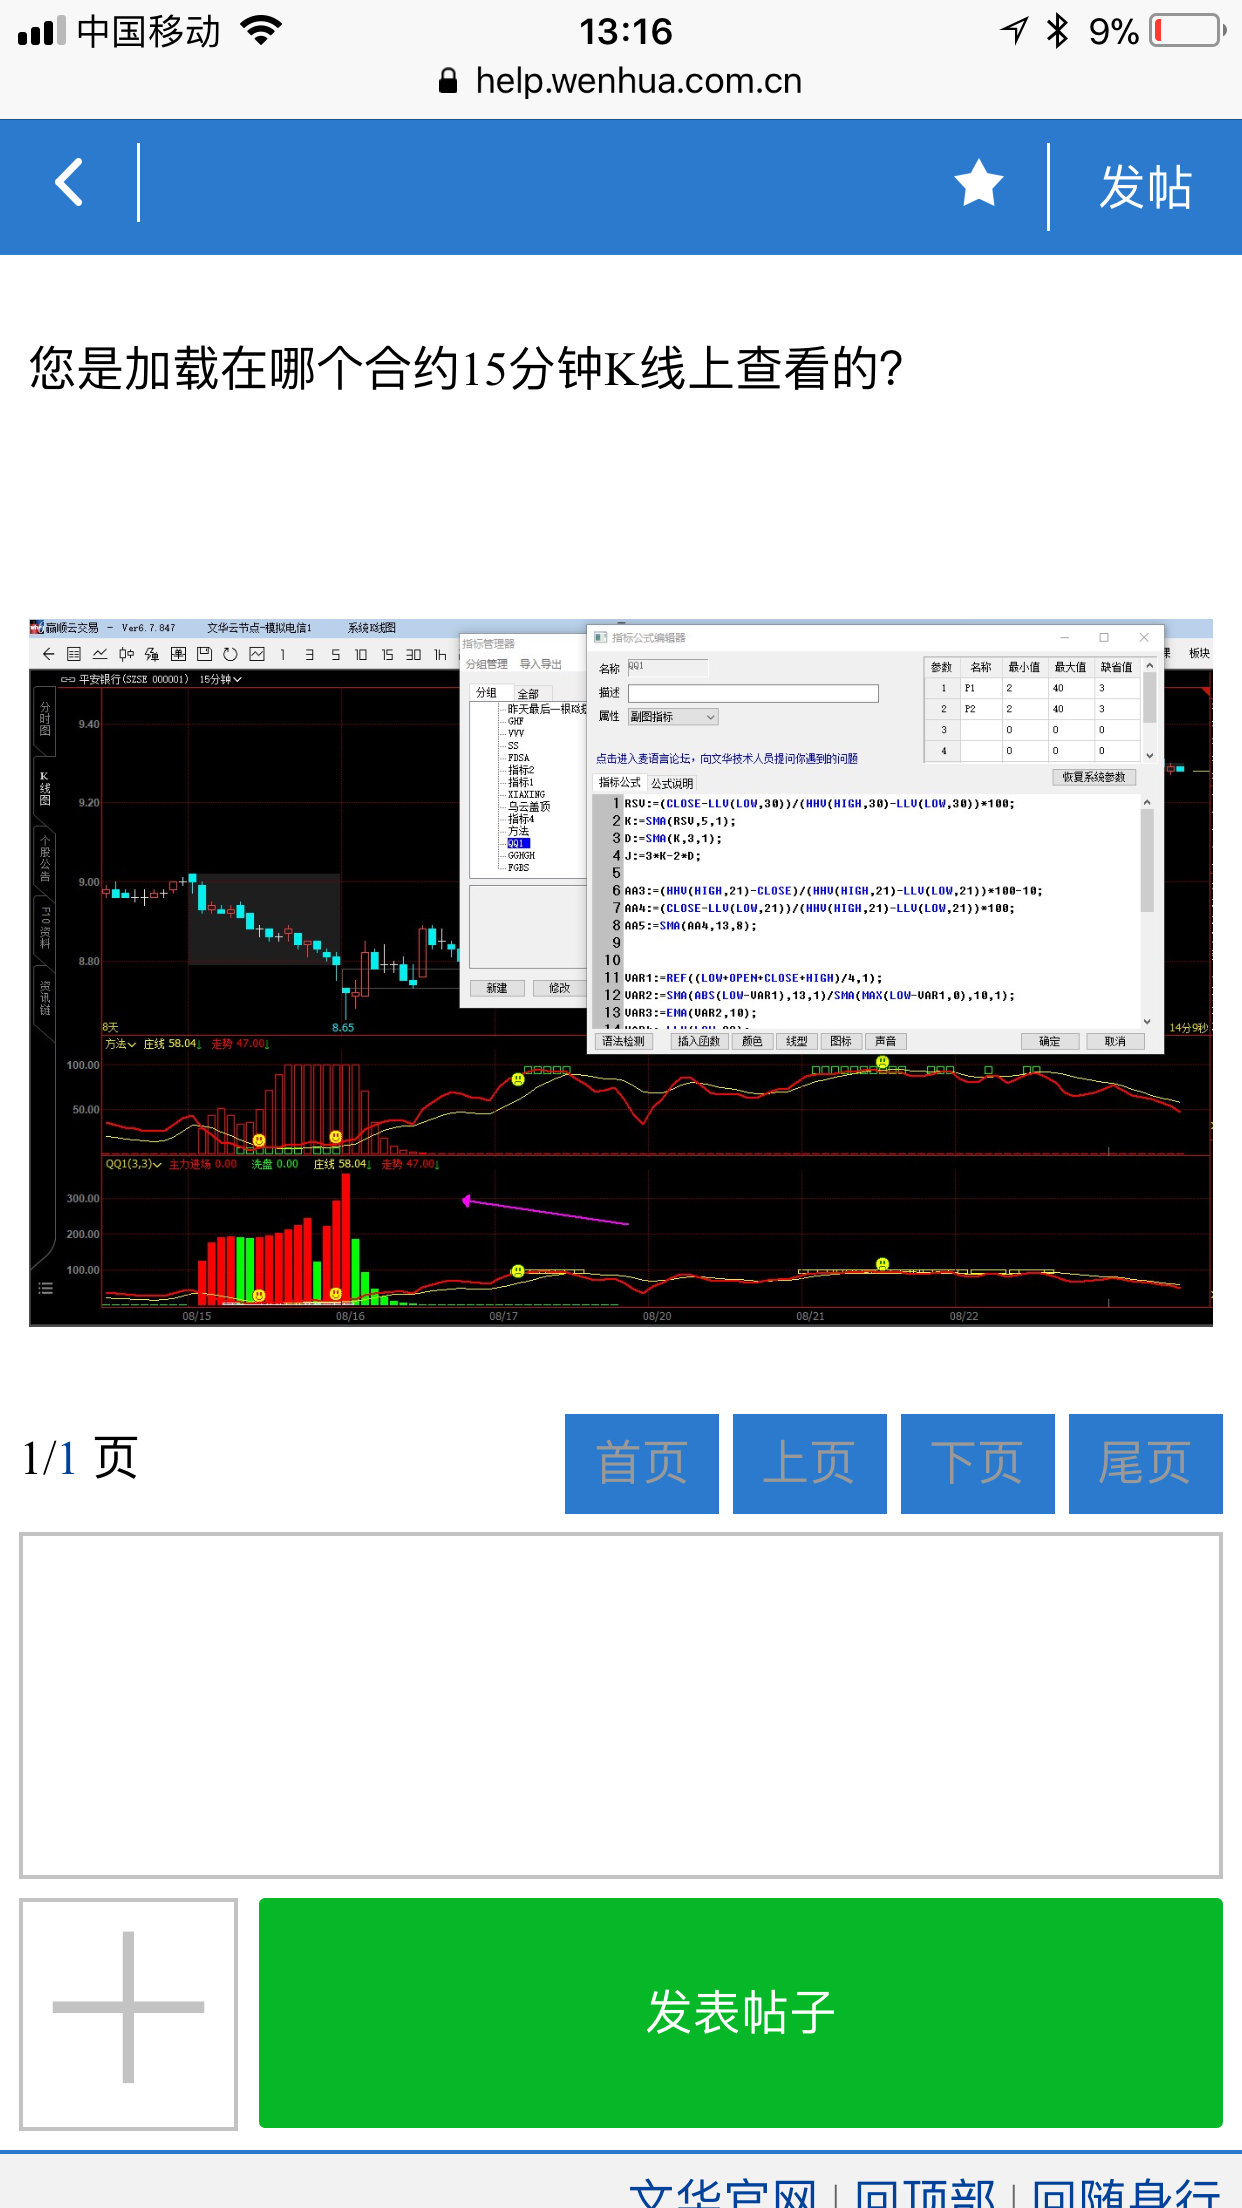Click the 图标 icon button

point(841,1041)
